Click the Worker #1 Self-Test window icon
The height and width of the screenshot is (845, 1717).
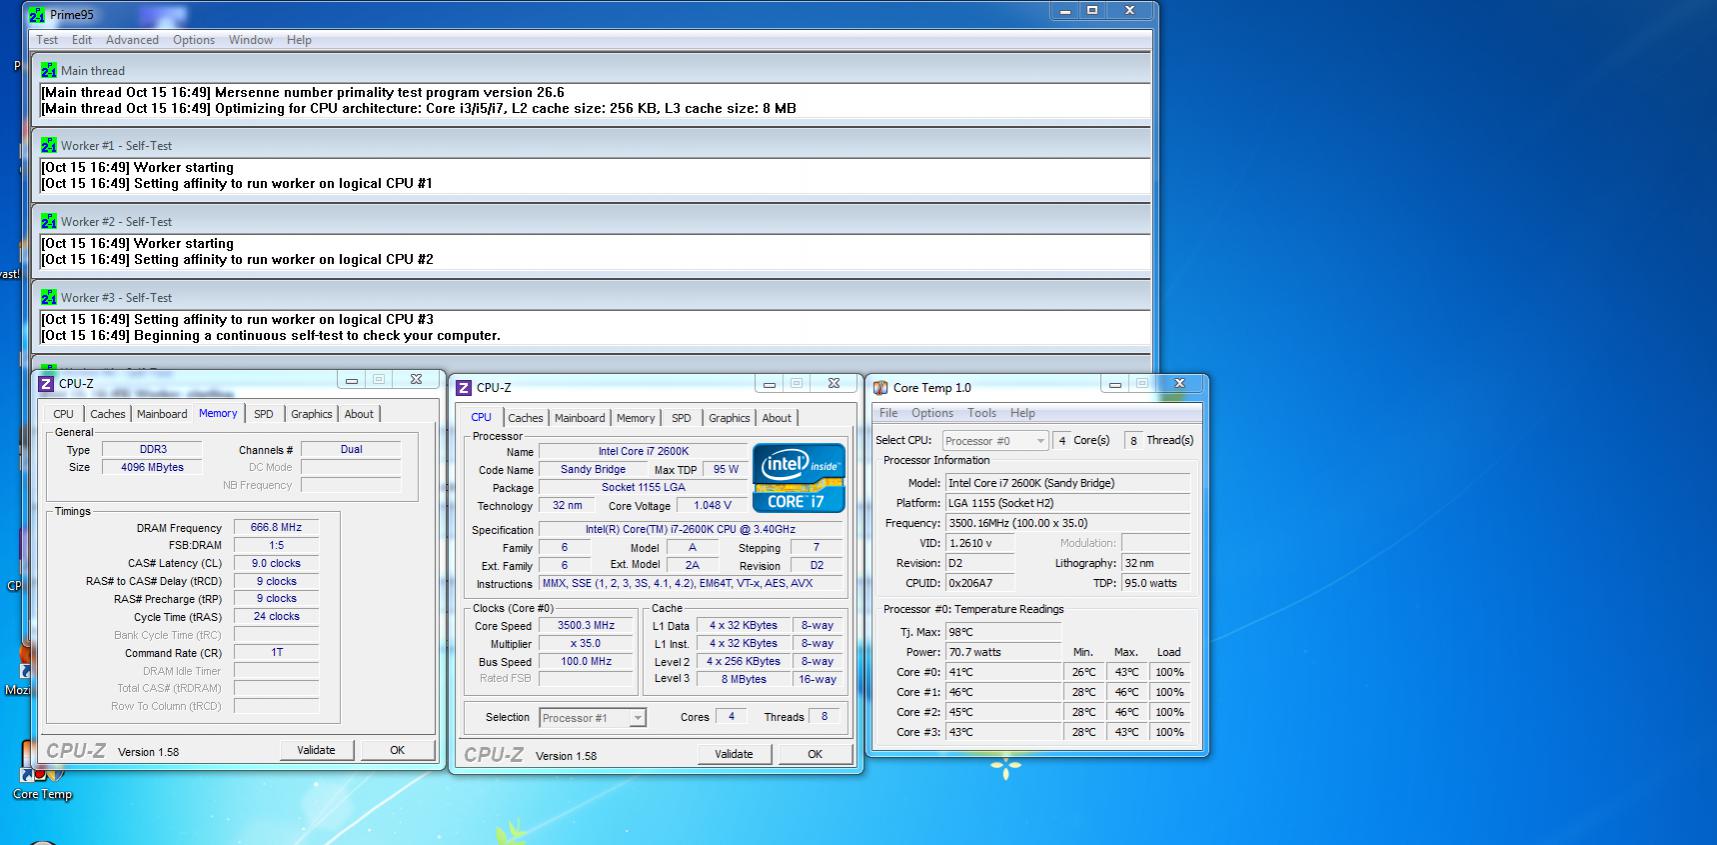tap(49, 146)
